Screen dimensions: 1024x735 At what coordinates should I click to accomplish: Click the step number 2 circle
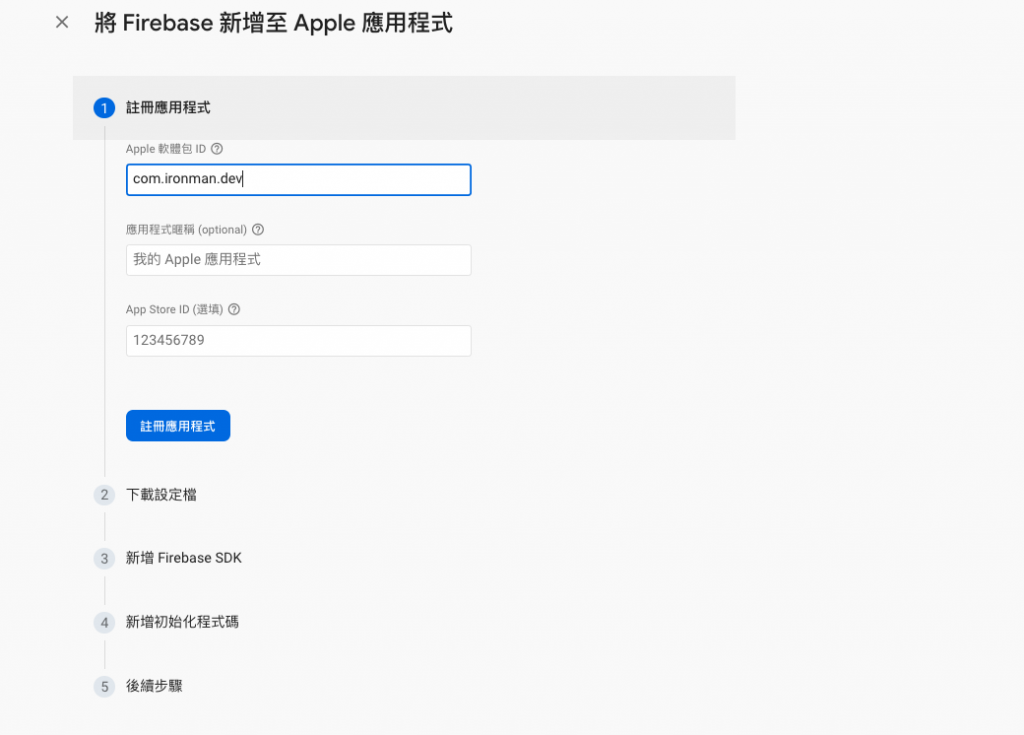pos(104,495)
